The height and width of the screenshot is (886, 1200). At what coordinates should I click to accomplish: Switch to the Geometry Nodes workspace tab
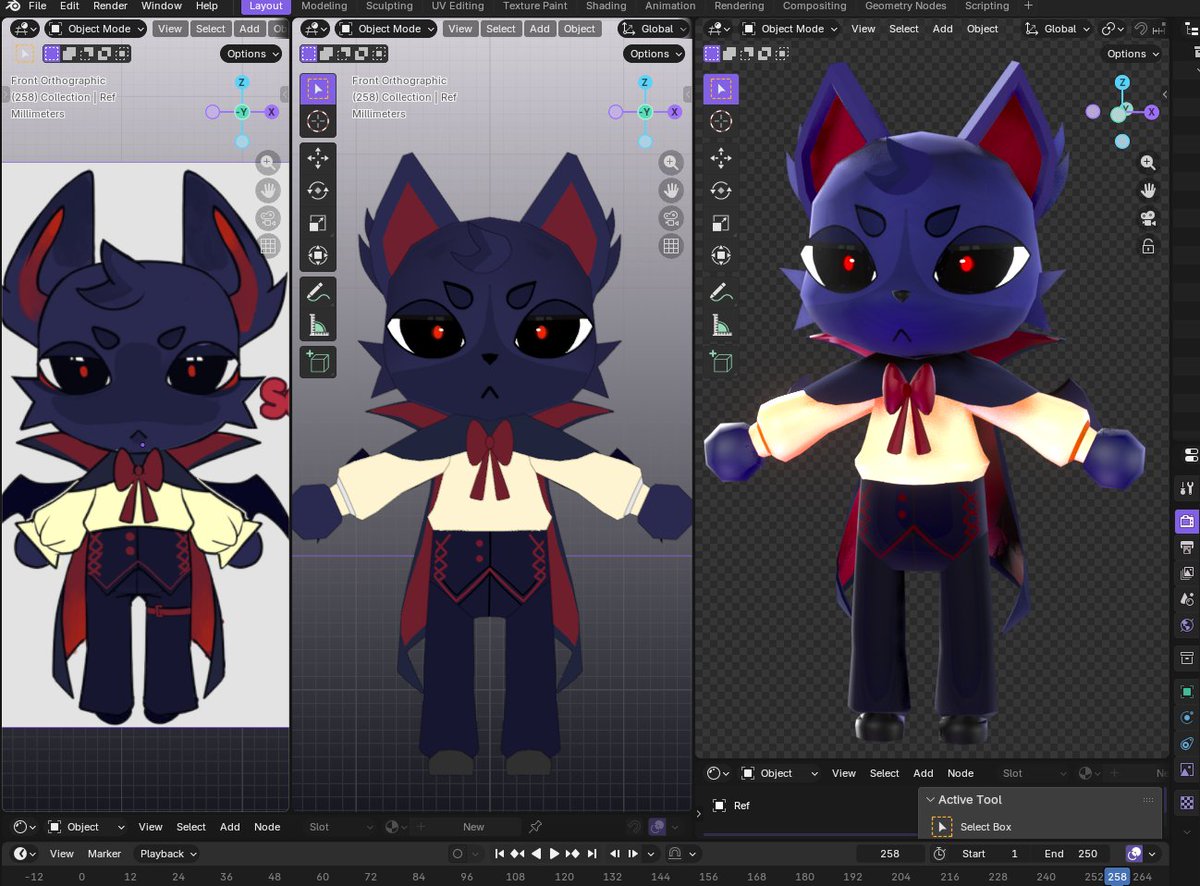coord(906,6)
